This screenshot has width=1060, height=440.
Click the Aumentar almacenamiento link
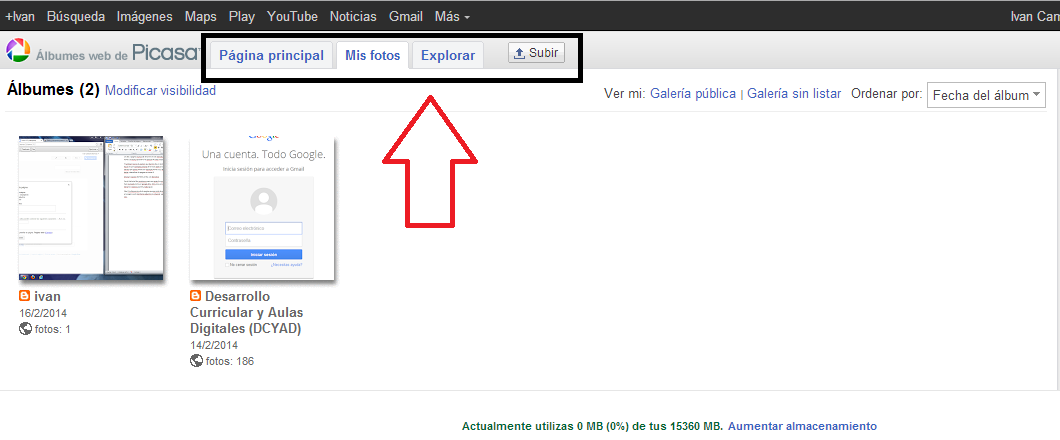802,426
